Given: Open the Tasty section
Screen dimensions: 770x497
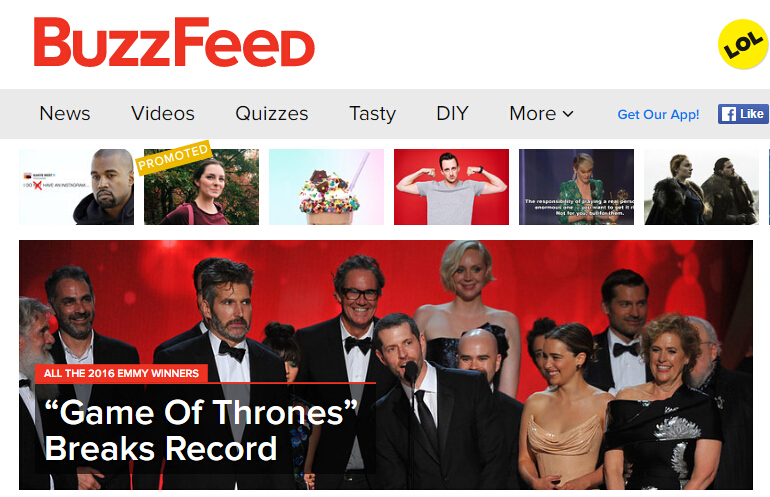Looking at the screenshot, I should 372,113.
